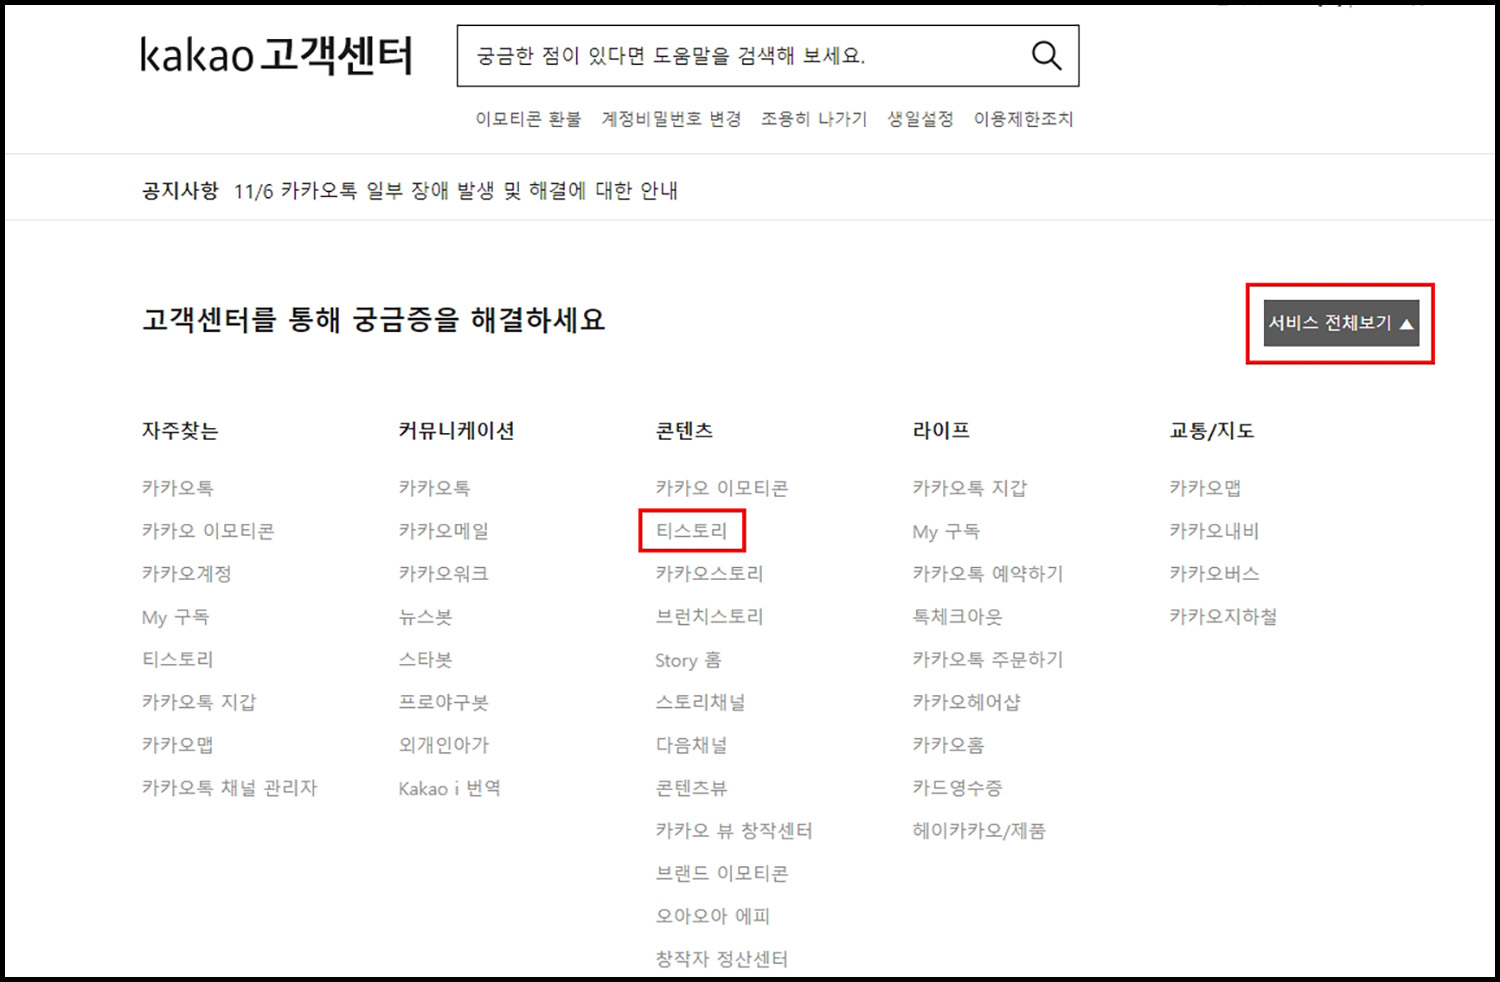Open the 조용히 나가기 quick link
The image size is (1500, 982).
pyautogui.click(x=814, y=119)
